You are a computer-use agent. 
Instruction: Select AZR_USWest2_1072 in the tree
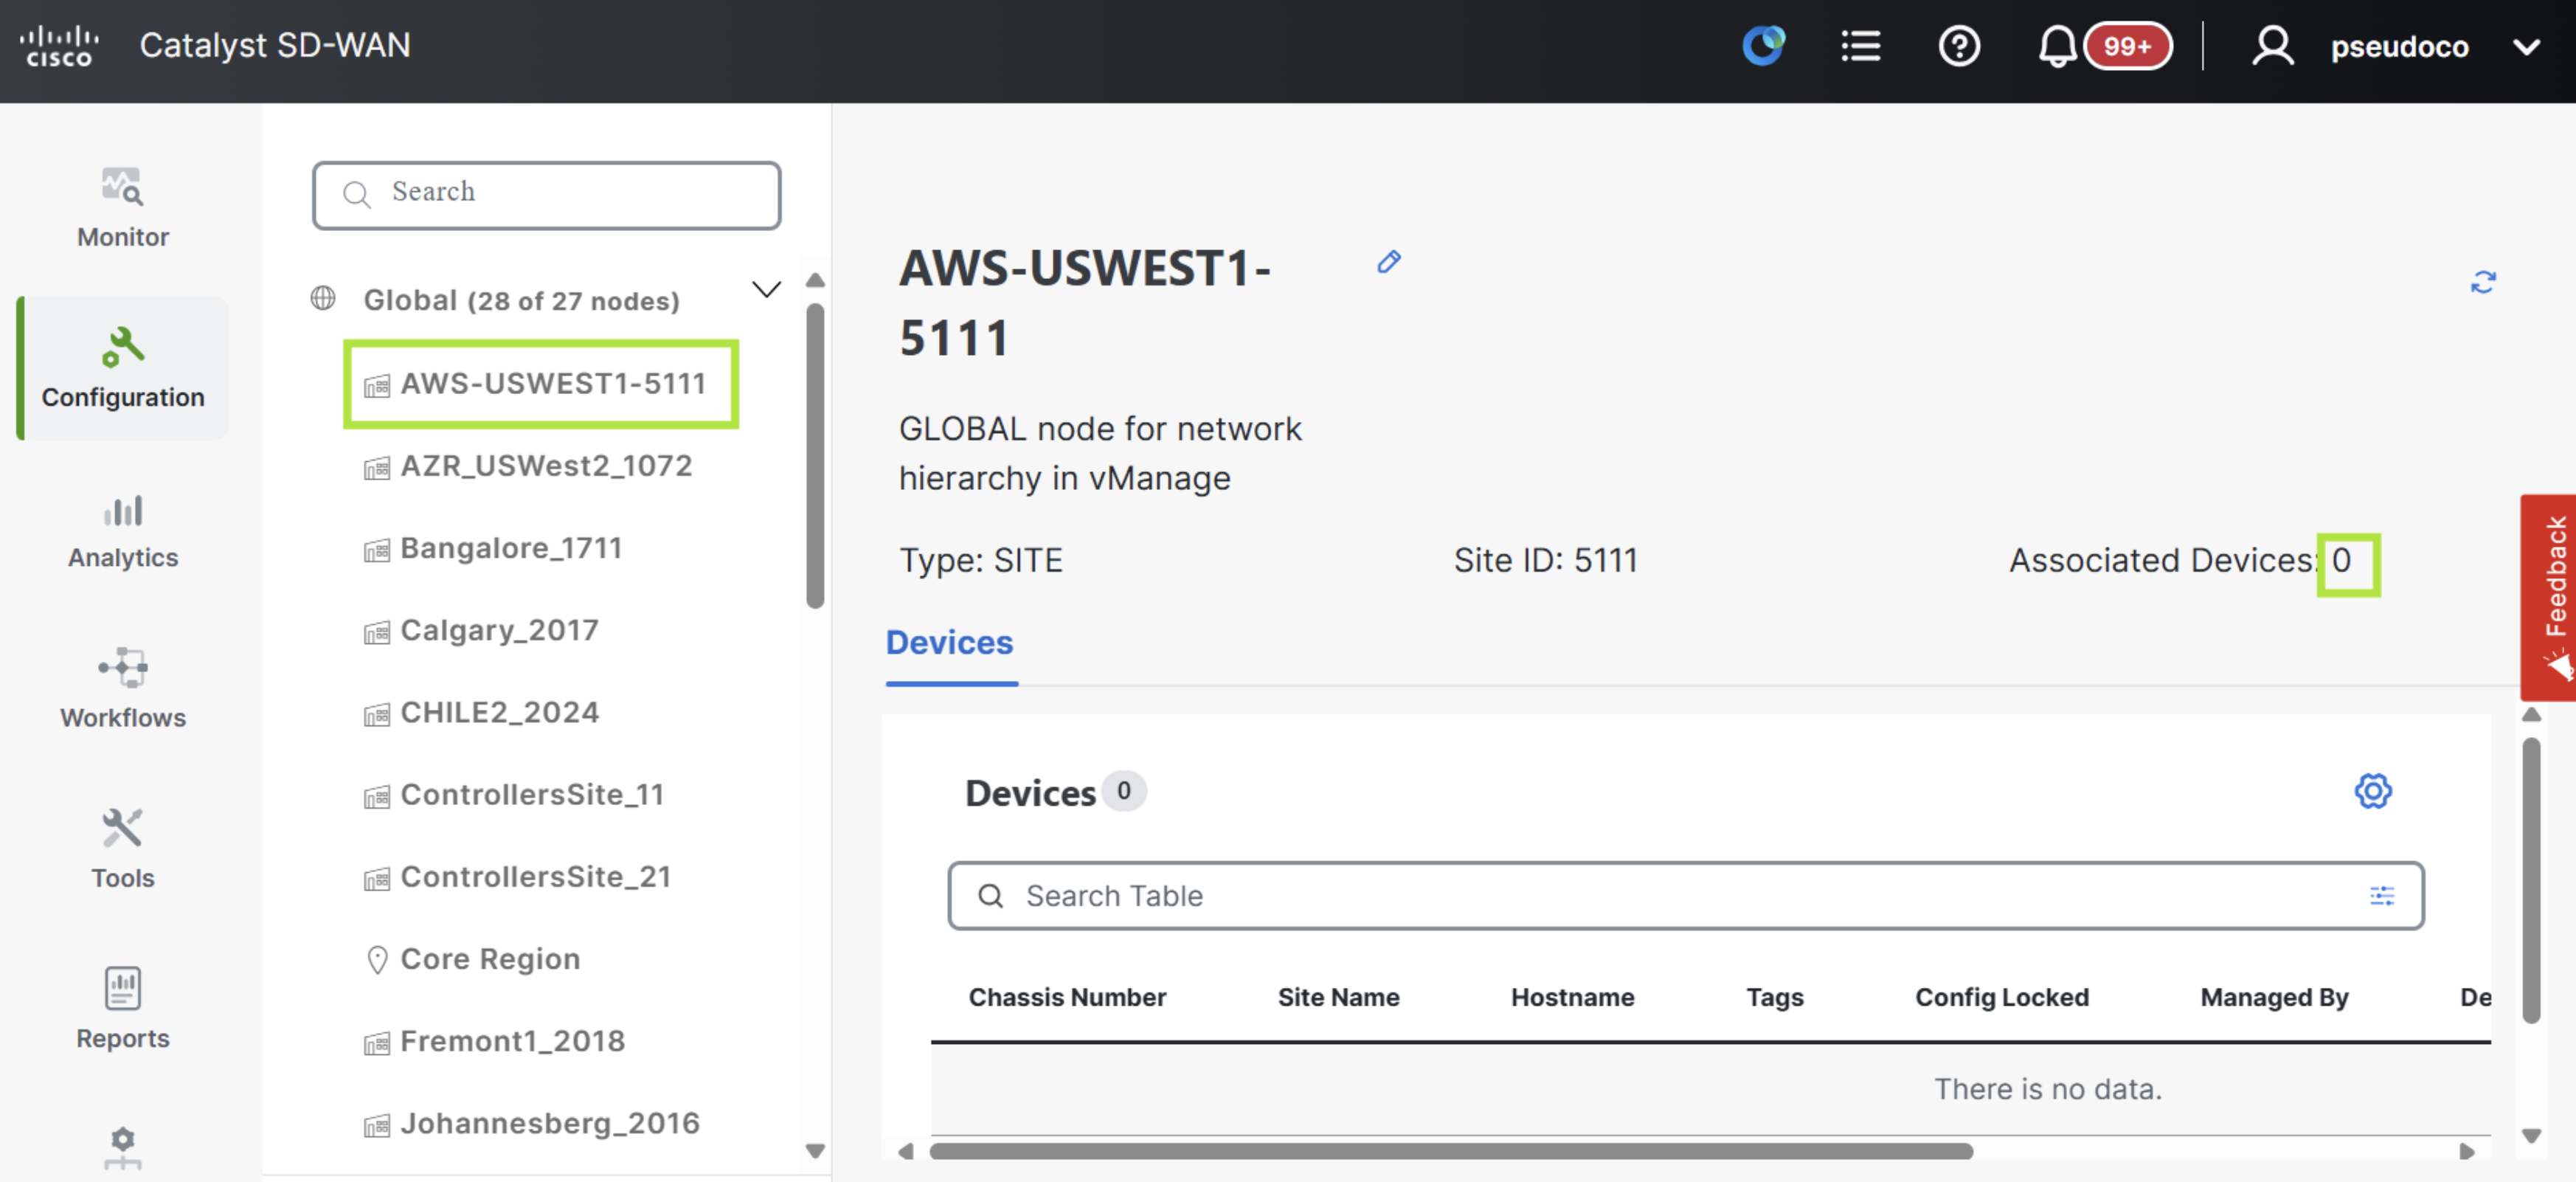[546, 466]
